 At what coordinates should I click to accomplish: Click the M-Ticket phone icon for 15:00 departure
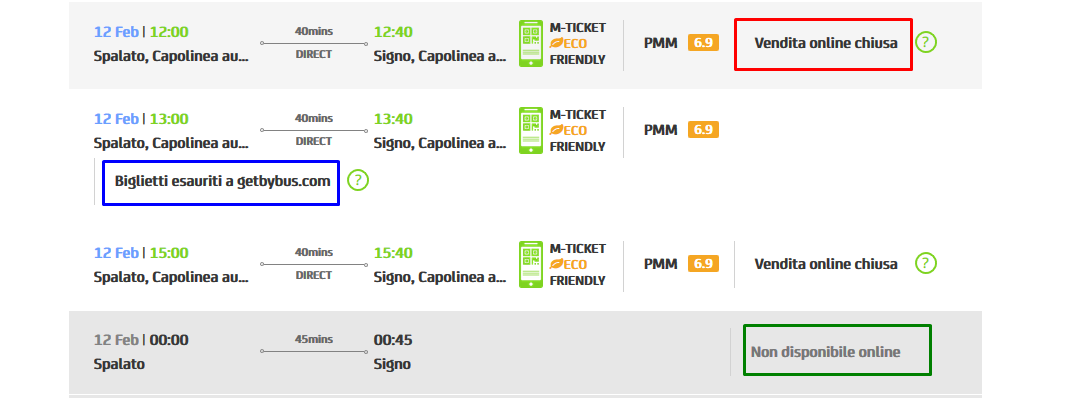pos(531,264)
